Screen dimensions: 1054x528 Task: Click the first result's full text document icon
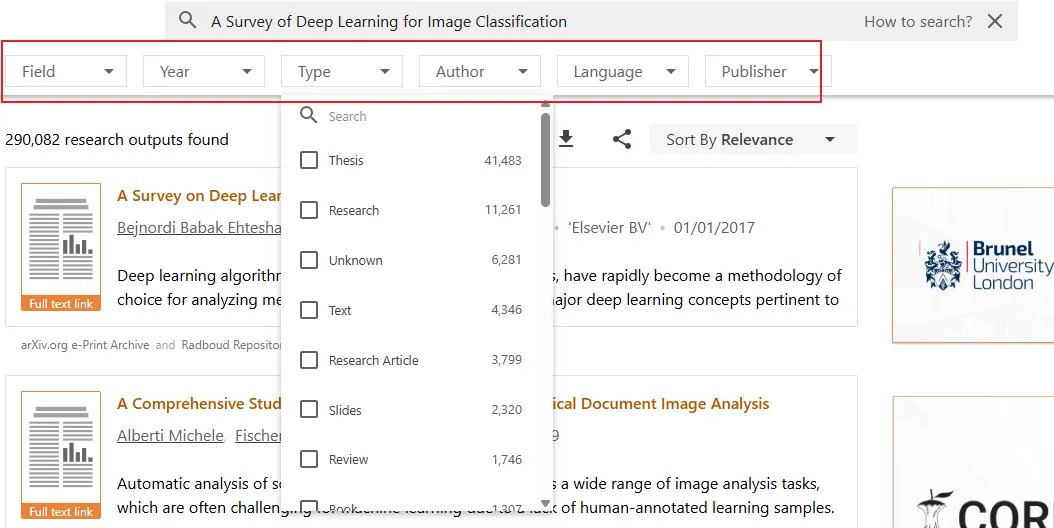point(61,247)
